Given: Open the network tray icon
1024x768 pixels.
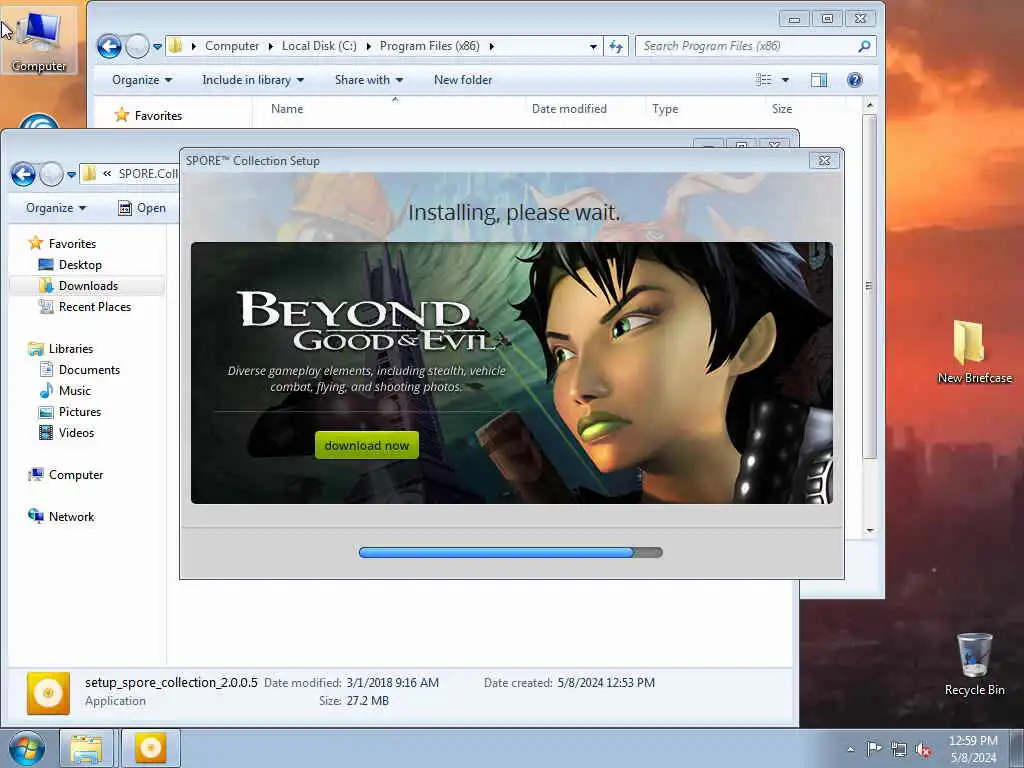Looking at the screenshot, I should tap(899, 750).
